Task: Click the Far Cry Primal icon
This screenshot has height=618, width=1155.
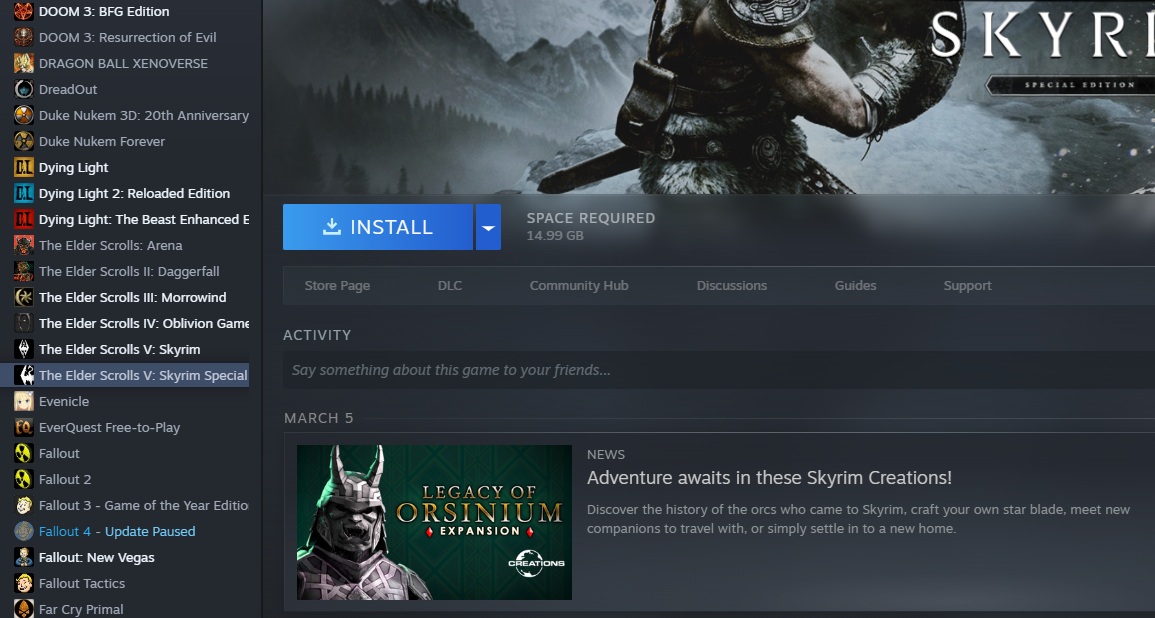Action: coord(24,609)
